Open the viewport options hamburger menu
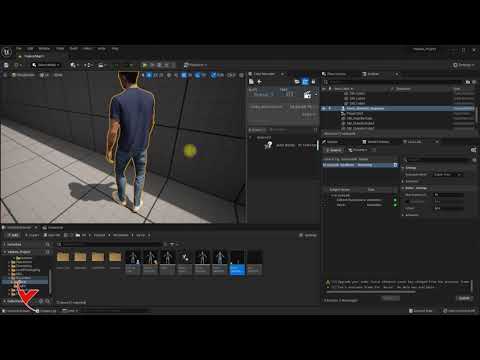Screen dimensions: 480x360 5,75
